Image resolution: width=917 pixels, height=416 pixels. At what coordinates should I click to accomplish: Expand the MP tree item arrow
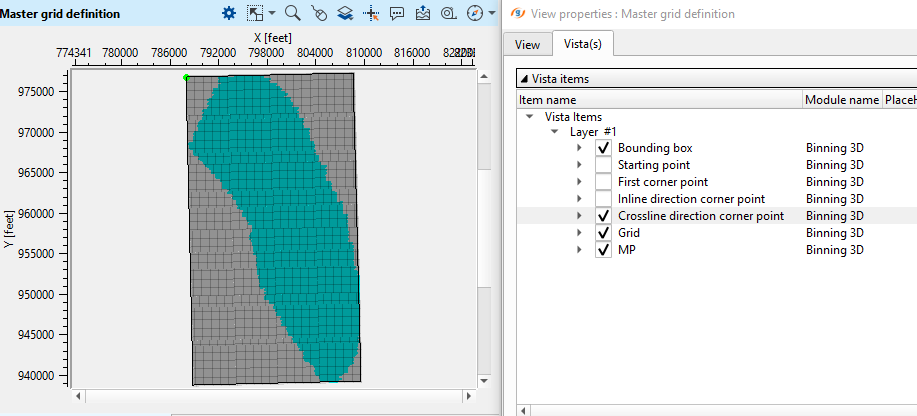580,250
